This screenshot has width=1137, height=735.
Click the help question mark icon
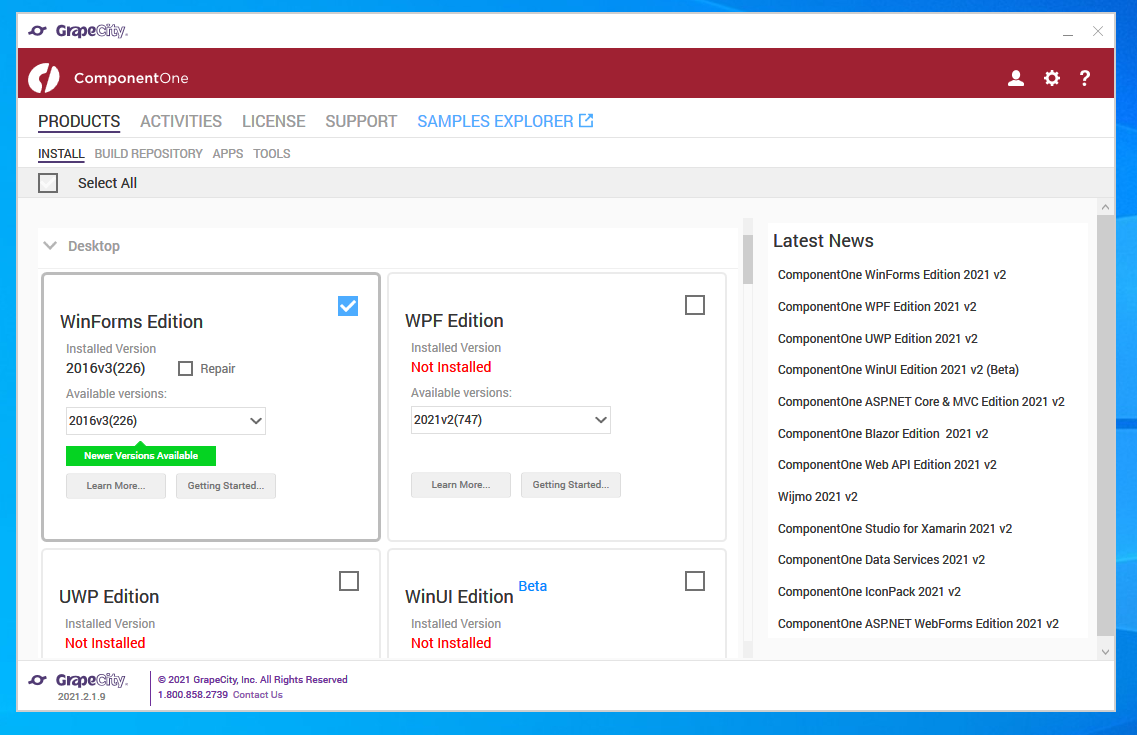(1085, 78)
